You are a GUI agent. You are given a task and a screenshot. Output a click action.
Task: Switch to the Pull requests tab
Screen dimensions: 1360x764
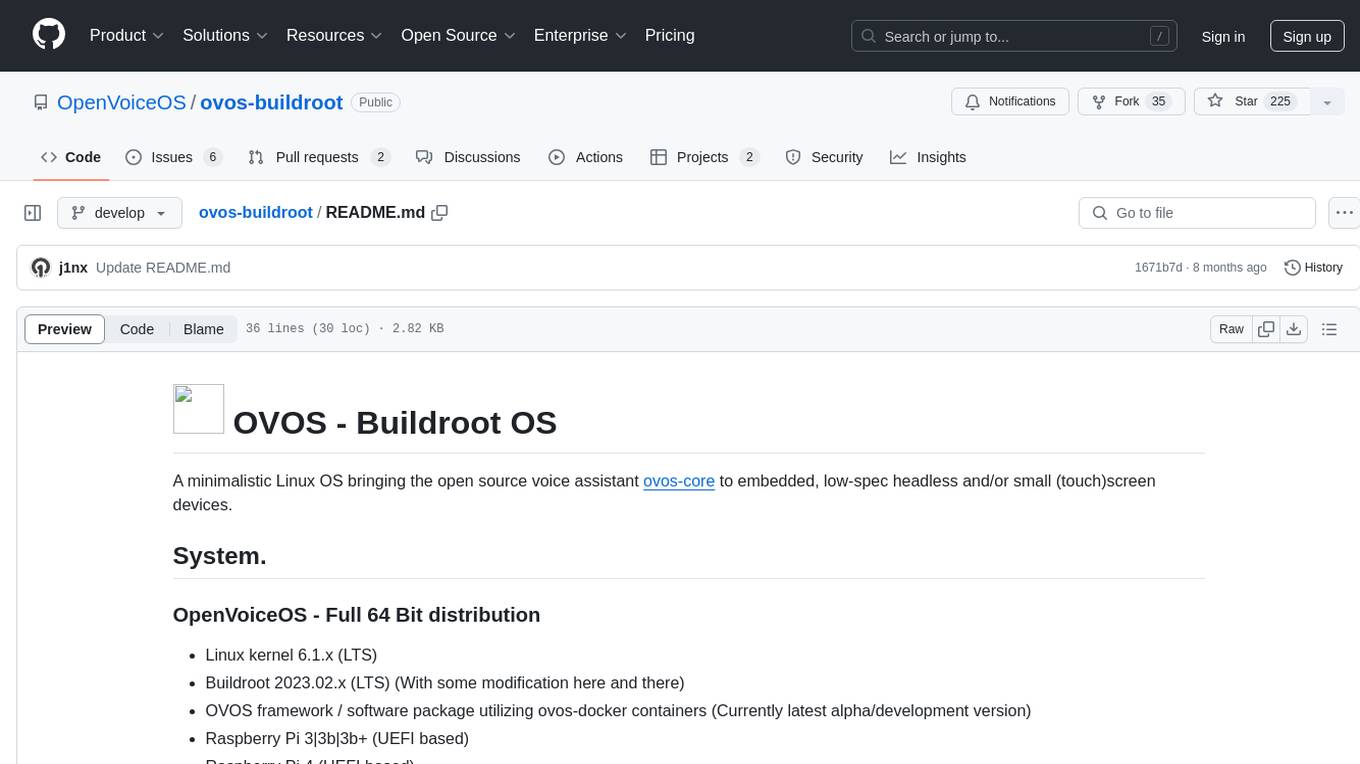pos(319,157)
